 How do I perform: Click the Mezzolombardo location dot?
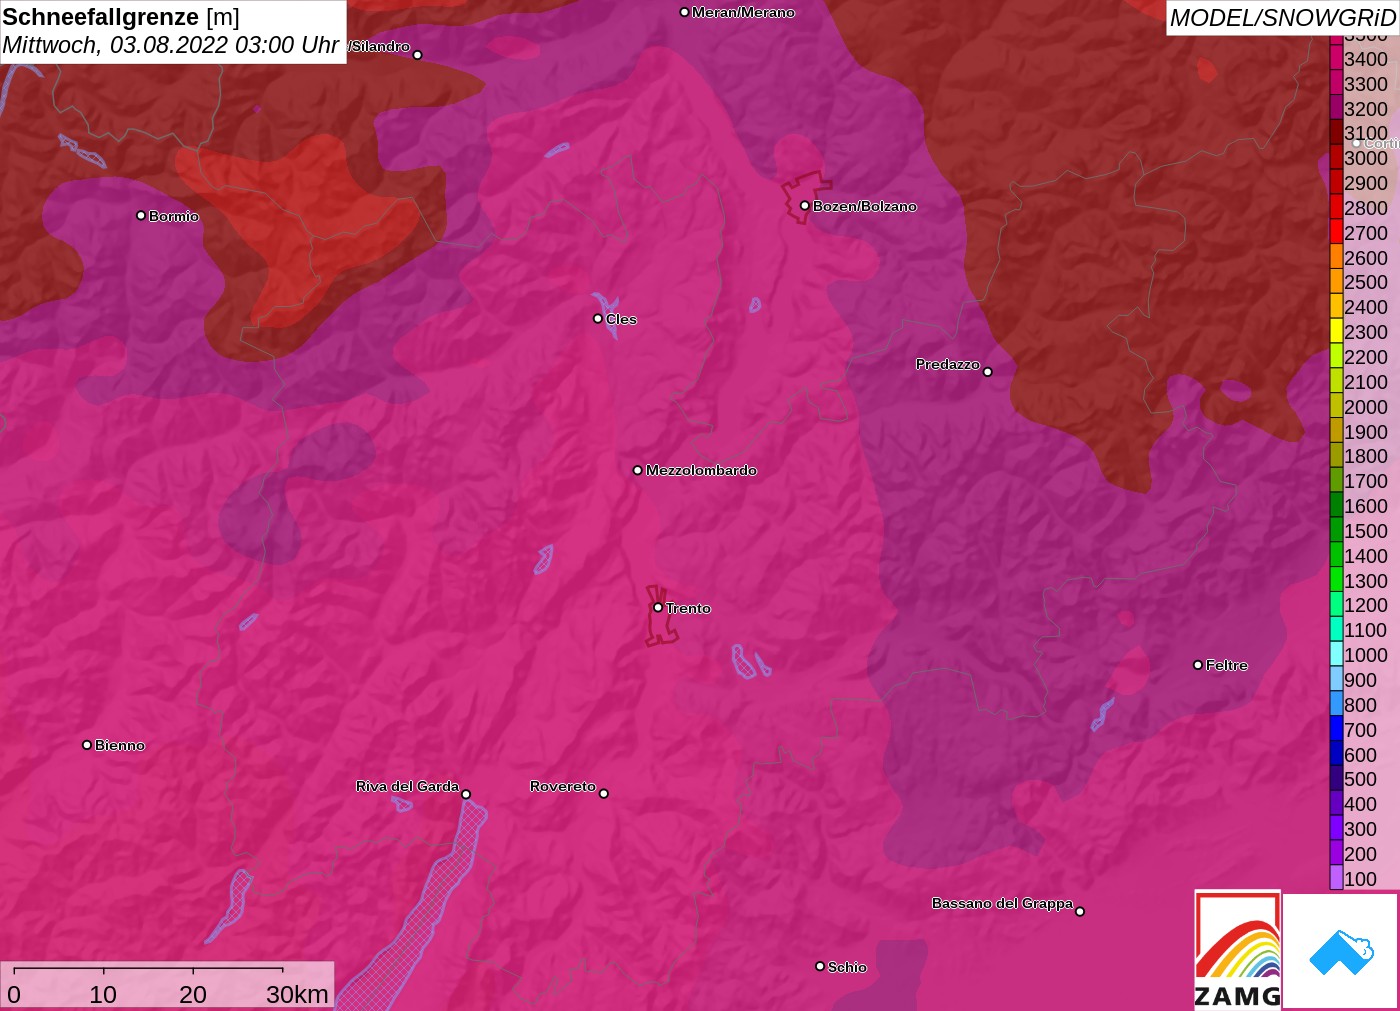638,470
